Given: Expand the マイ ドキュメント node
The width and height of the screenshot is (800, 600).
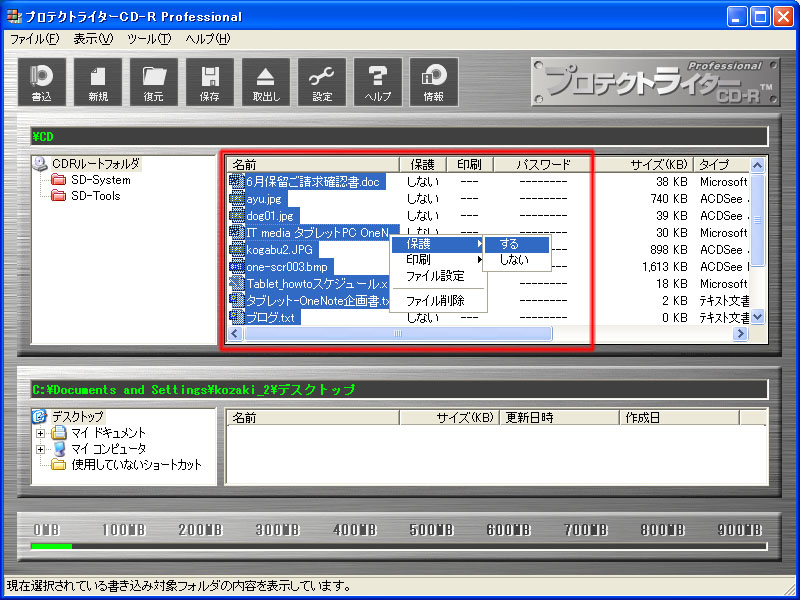Looking at the screenshot, I should 40,434.
